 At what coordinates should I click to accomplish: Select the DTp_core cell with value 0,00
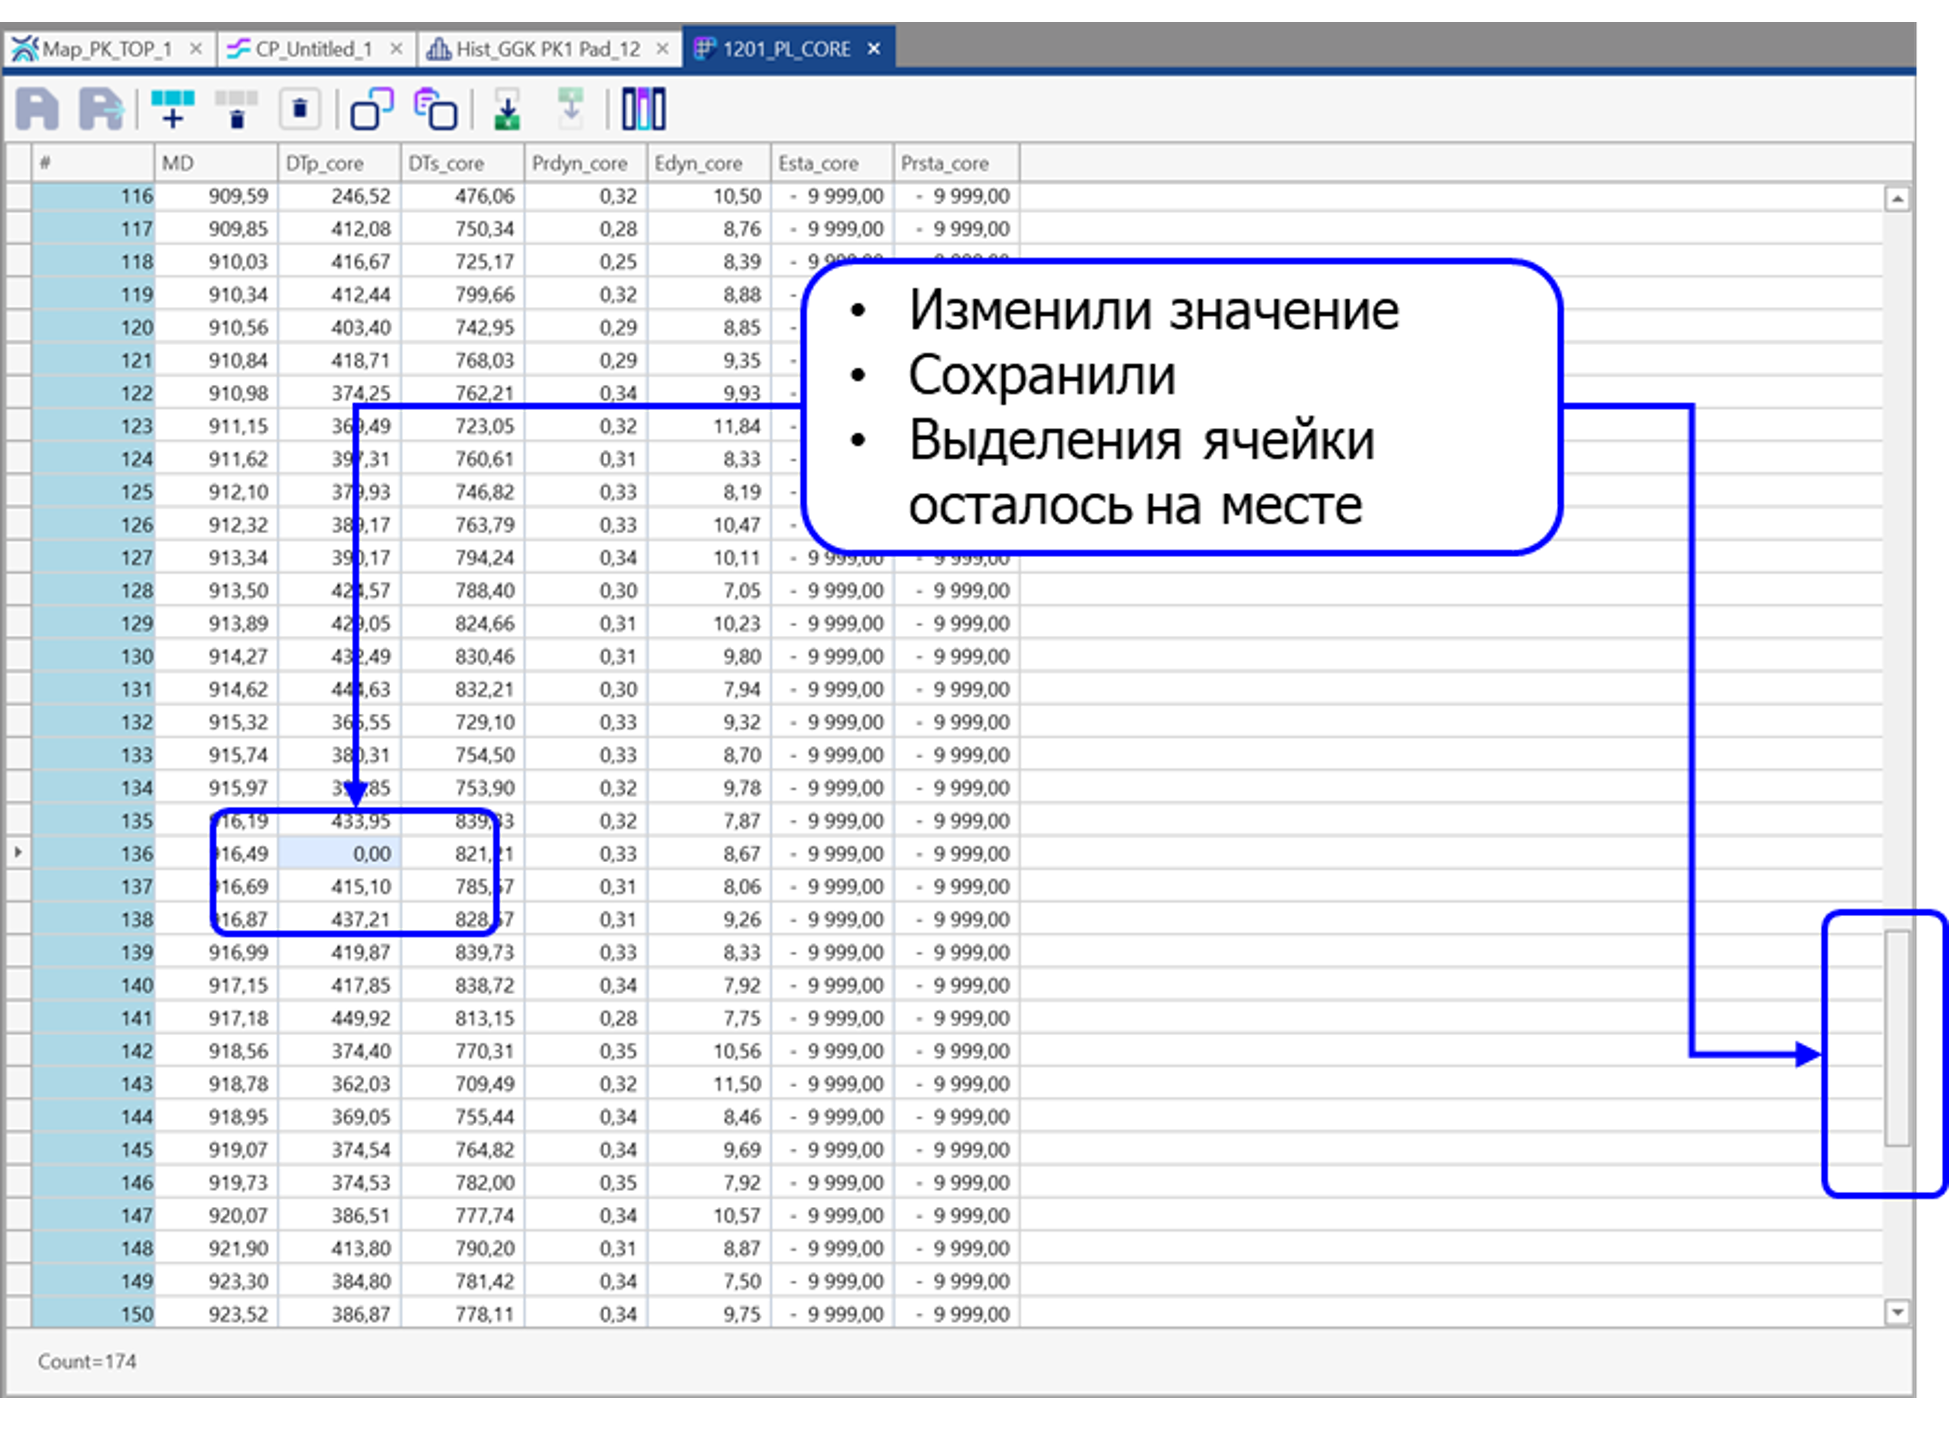pyautogui.click(x=340, y=853)
